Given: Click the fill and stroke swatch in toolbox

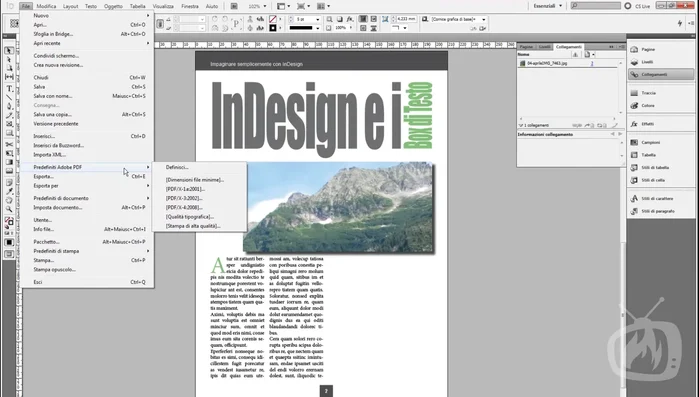Looking at the screenshot, I should pyautogui.click(x=9, y=221).
